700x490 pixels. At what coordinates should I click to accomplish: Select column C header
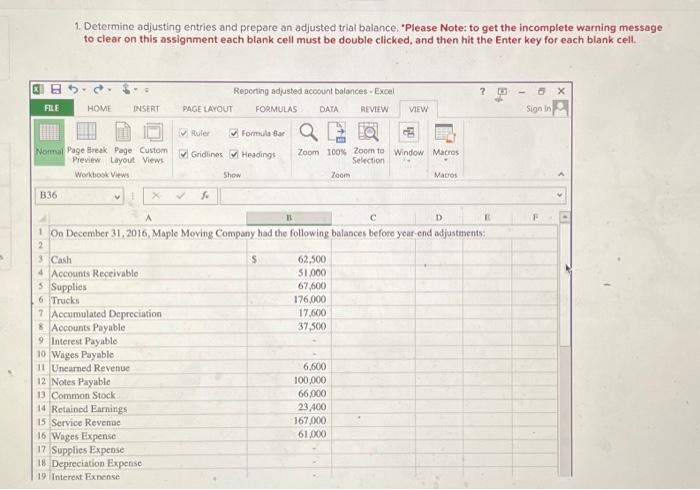(x=373, y=218)
